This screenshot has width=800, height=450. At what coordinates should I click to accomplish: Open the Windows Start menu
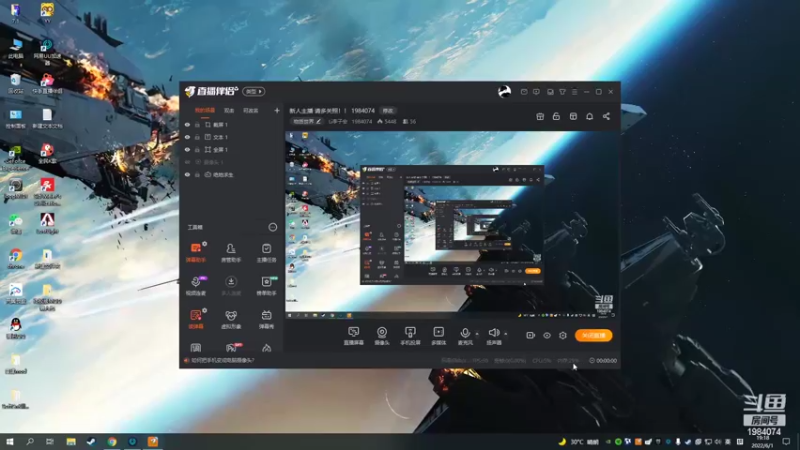(x=10, y=442)
